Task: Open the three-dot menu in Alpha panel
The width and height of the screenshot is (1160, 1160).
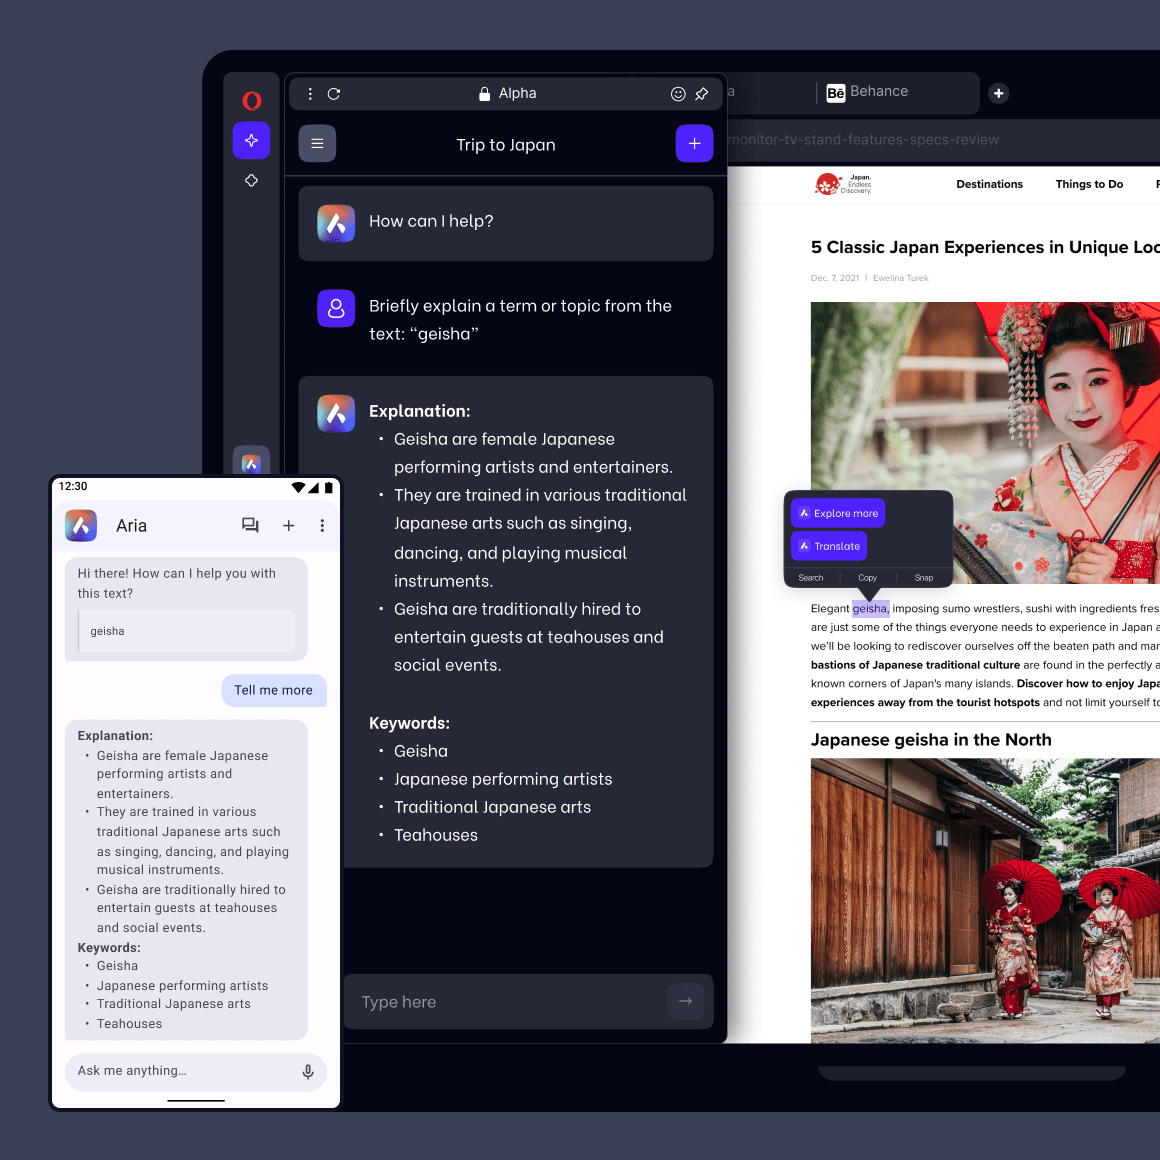Action: tap(310, 94)
